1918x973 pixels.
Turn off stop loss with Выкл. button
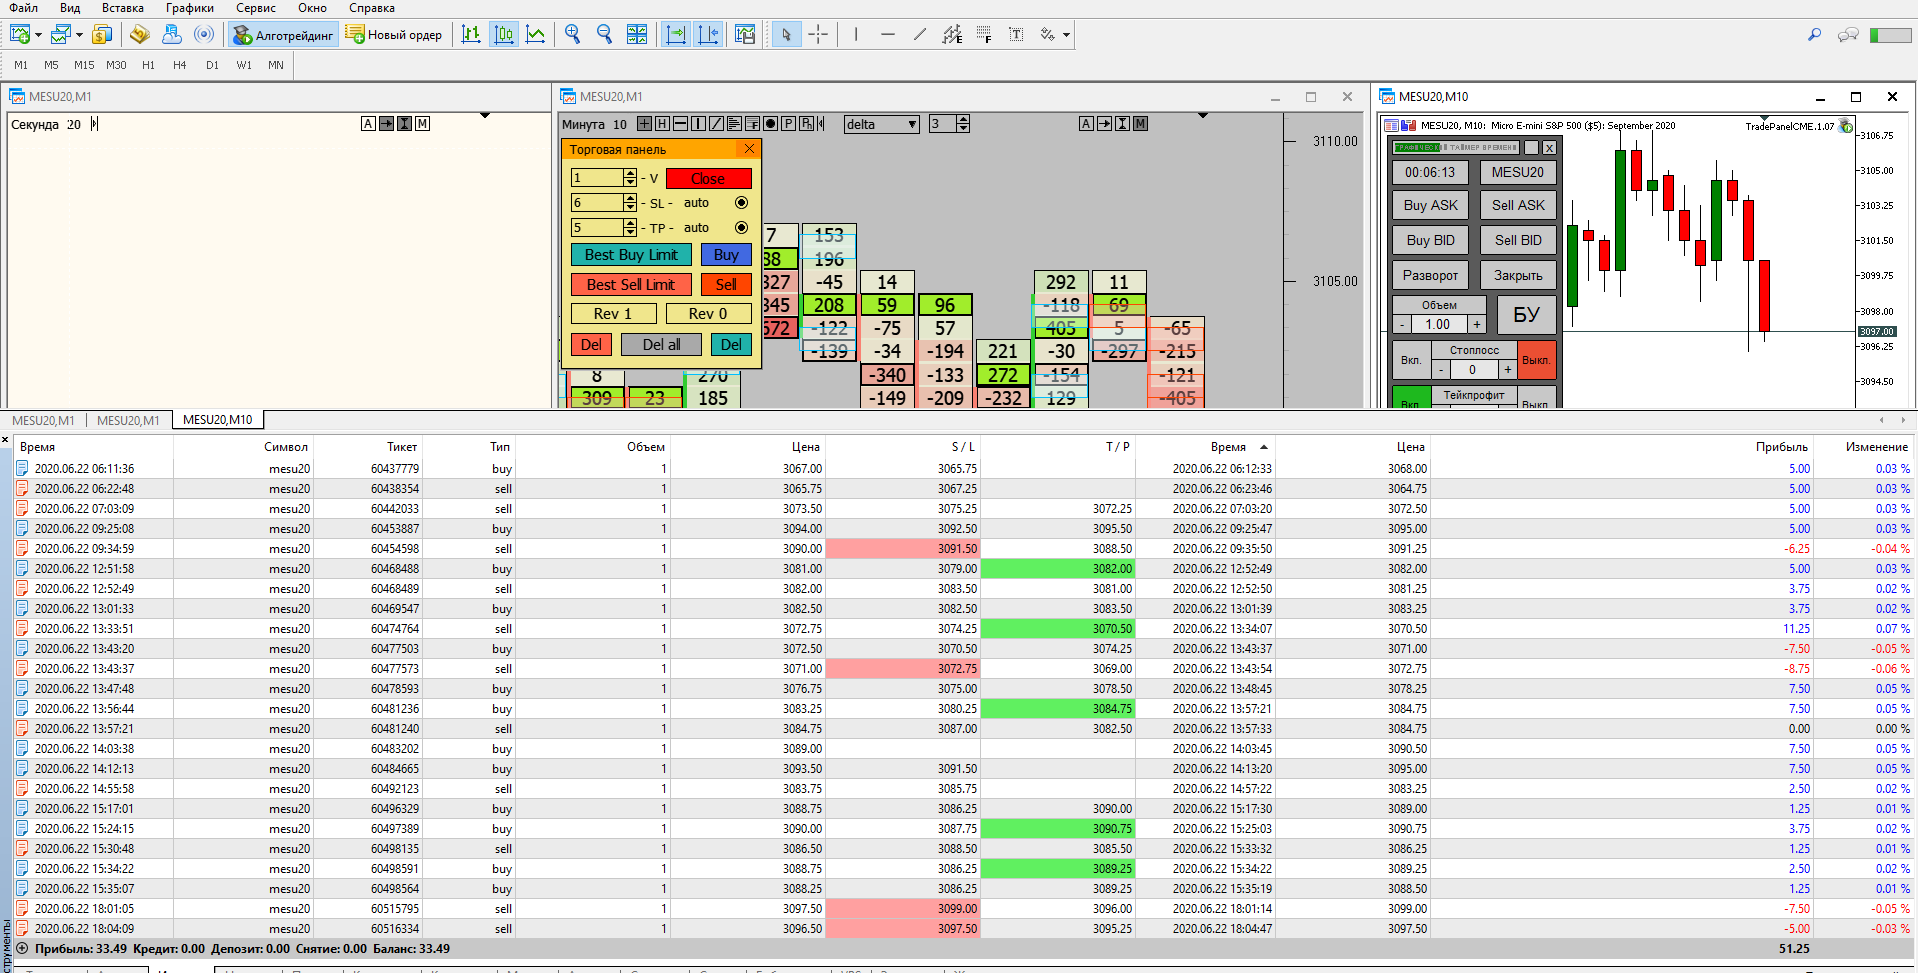click(x=1536, y=360)
